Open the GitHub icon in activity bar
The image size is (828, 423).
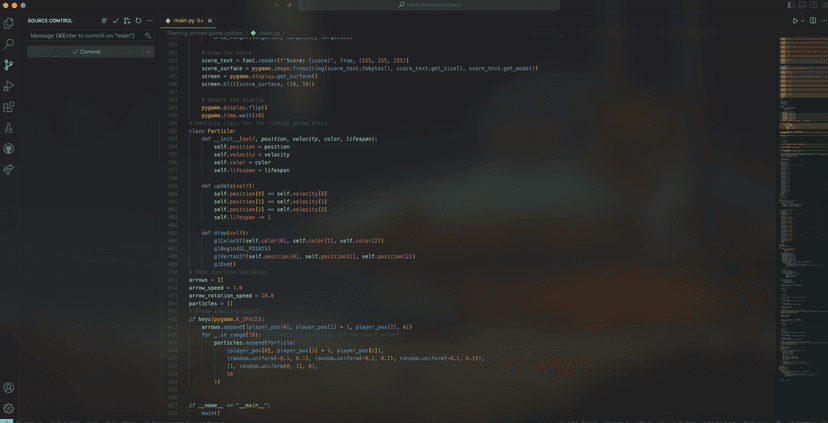pyautogui.click(x=9, y=149)
